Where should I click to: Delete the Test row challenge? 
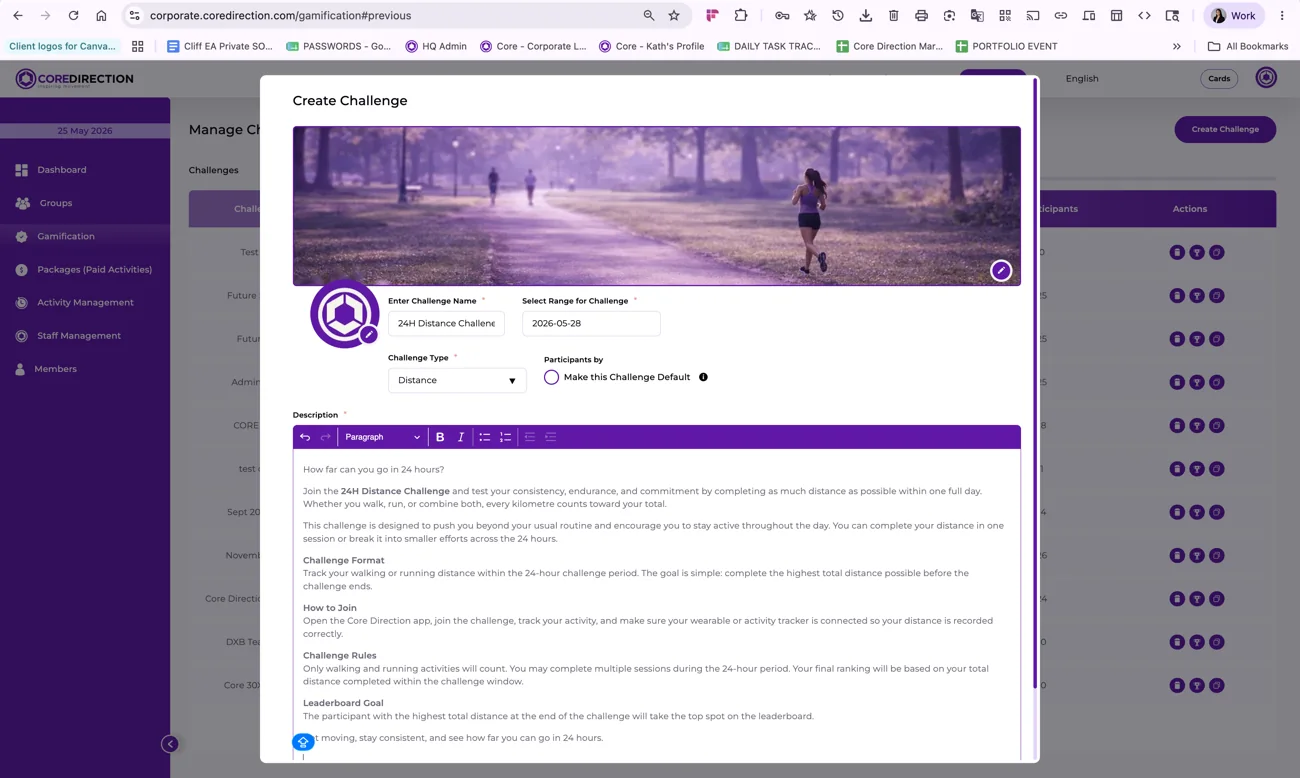(x=1177, y=252)
